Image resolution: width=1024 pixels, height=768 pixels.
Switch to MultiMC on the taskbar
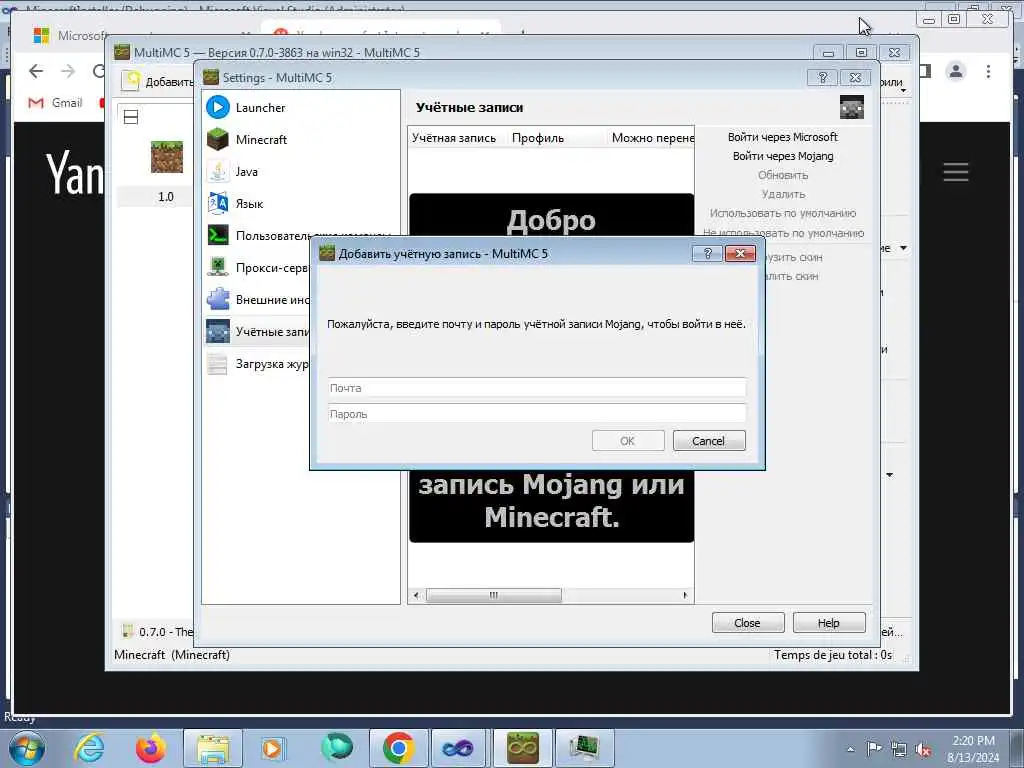[522, 749]
